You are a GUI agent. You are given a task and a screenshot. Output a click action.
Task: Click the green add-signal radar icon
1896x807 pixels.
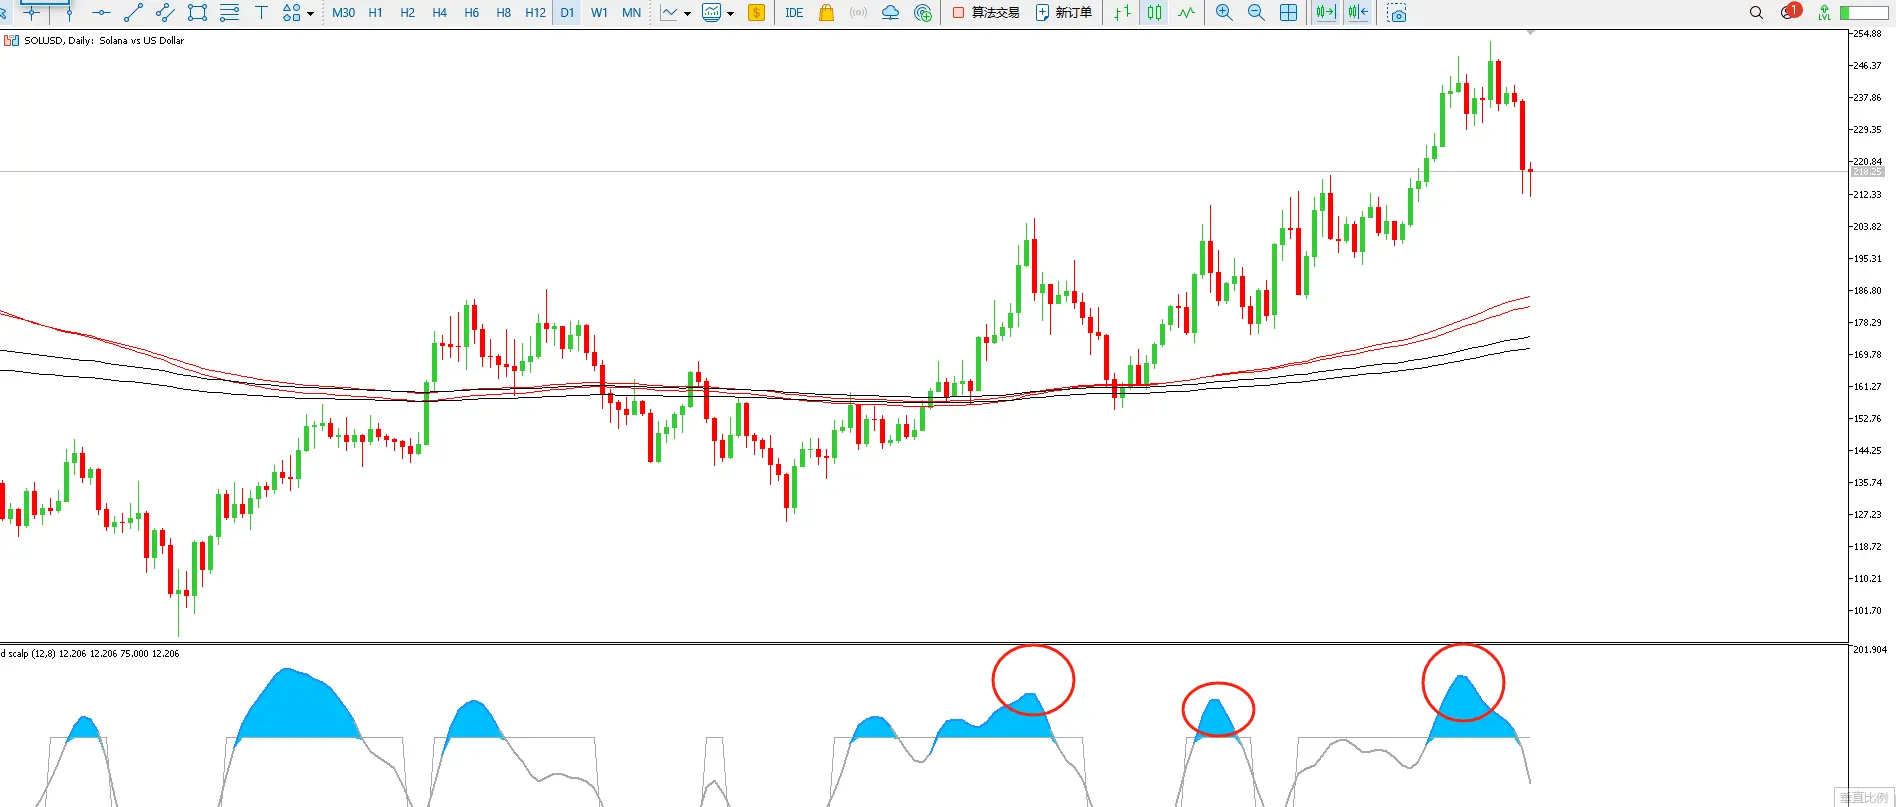[923, 13]
